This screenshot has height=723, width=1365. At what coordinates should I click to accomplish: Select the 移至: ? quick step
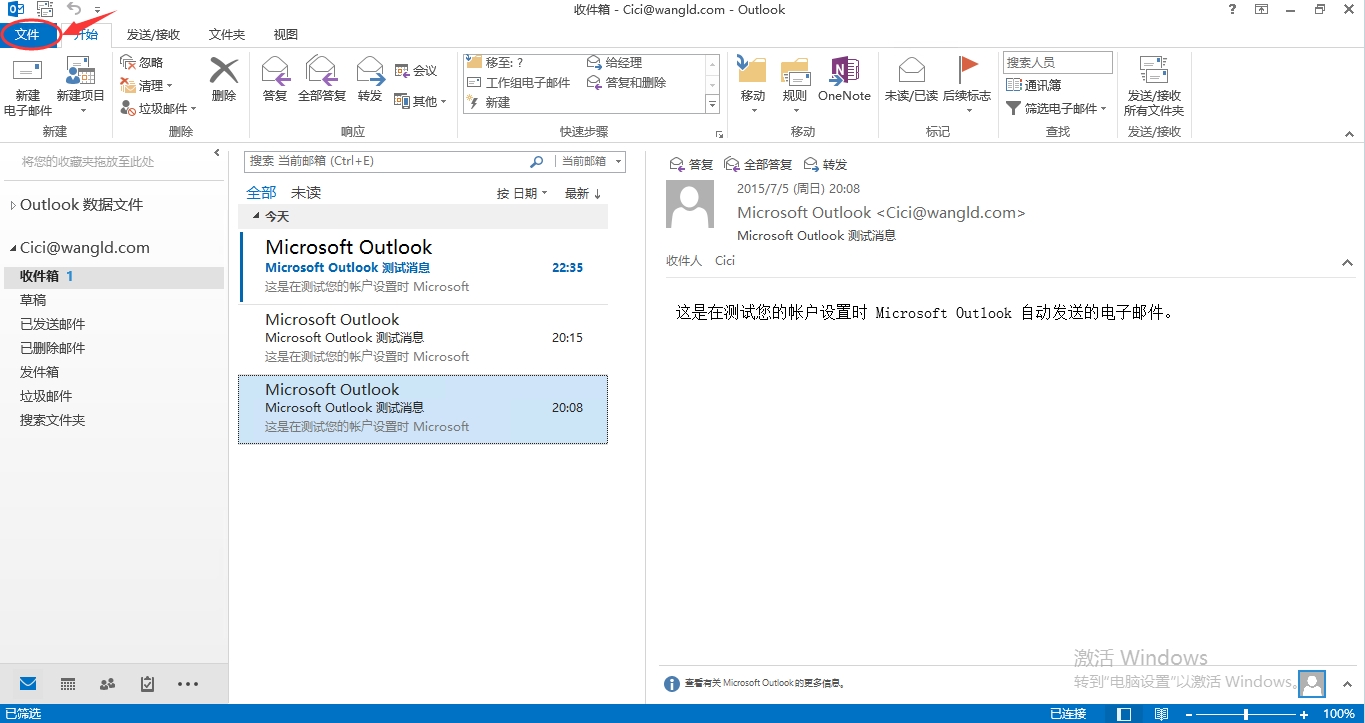coord(496,62)
